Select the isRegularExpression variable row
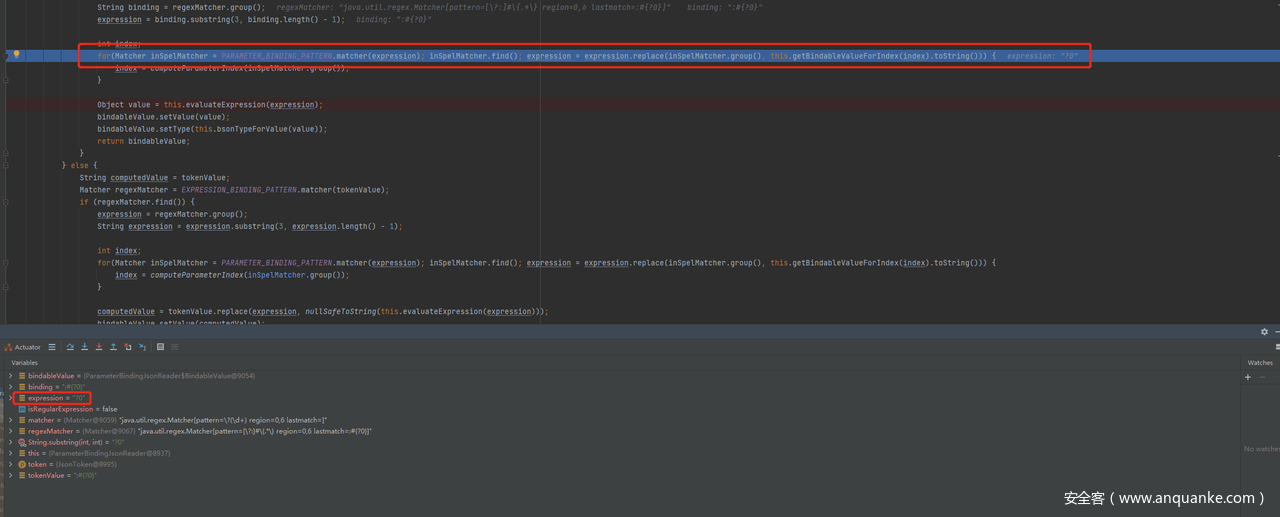1280x517 pixels. (72, 409)
